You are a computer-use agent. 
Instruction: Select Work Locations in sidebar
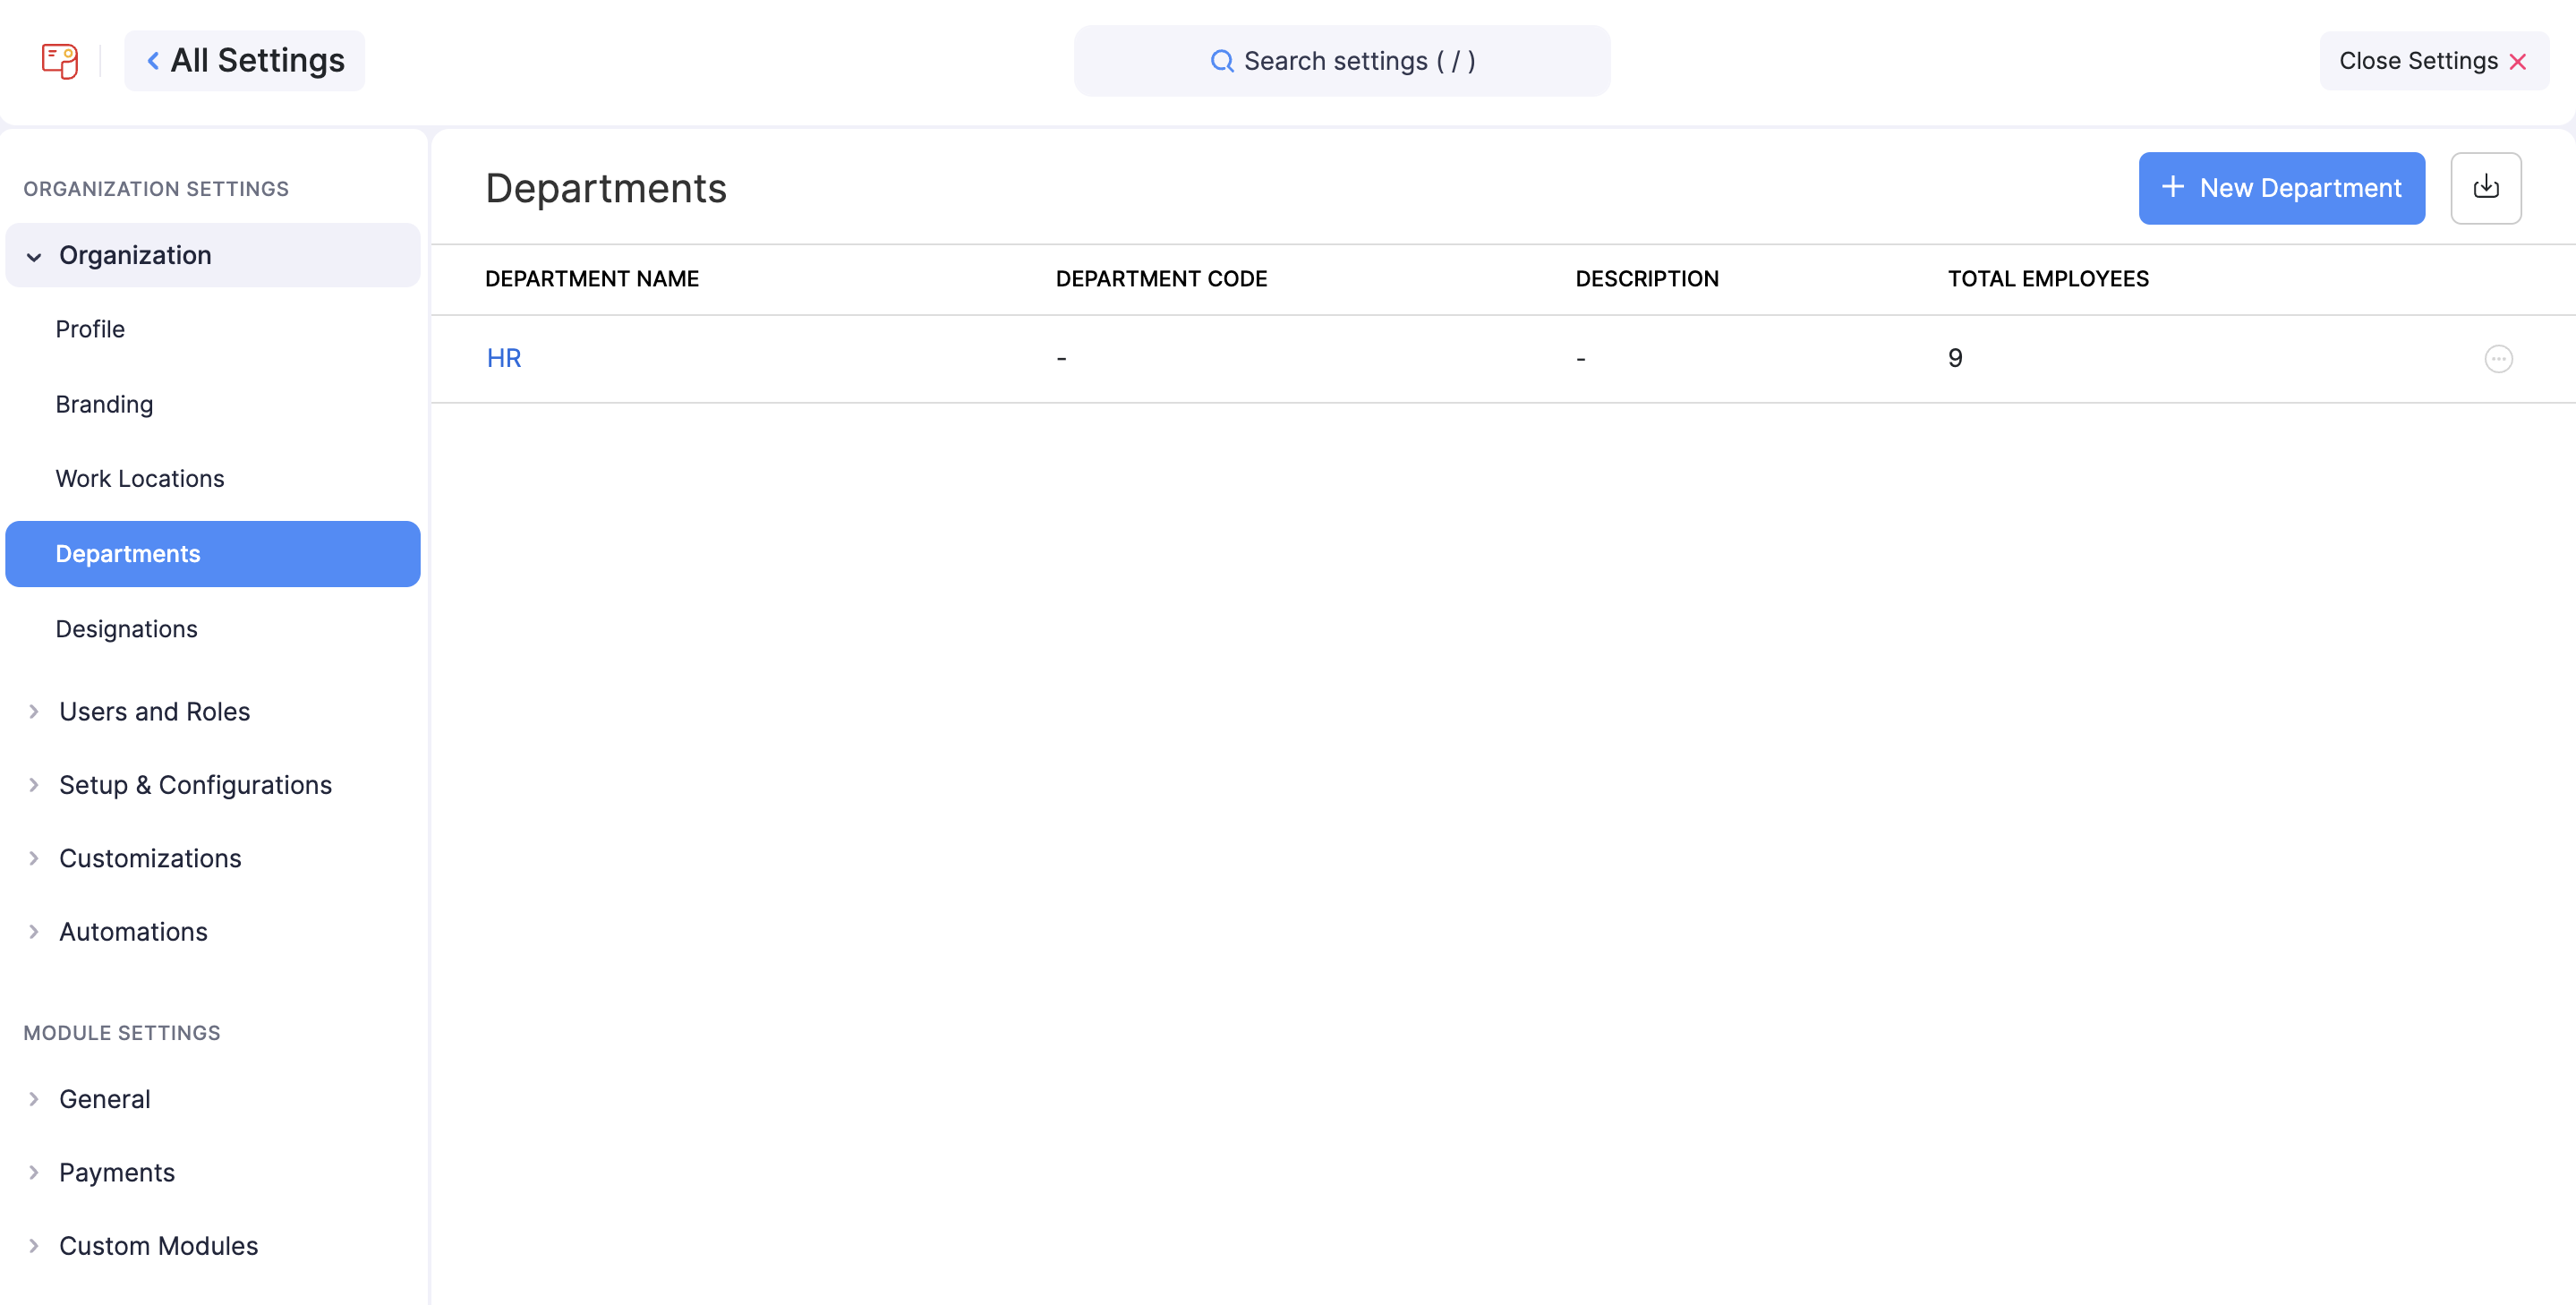pos(140,478)
